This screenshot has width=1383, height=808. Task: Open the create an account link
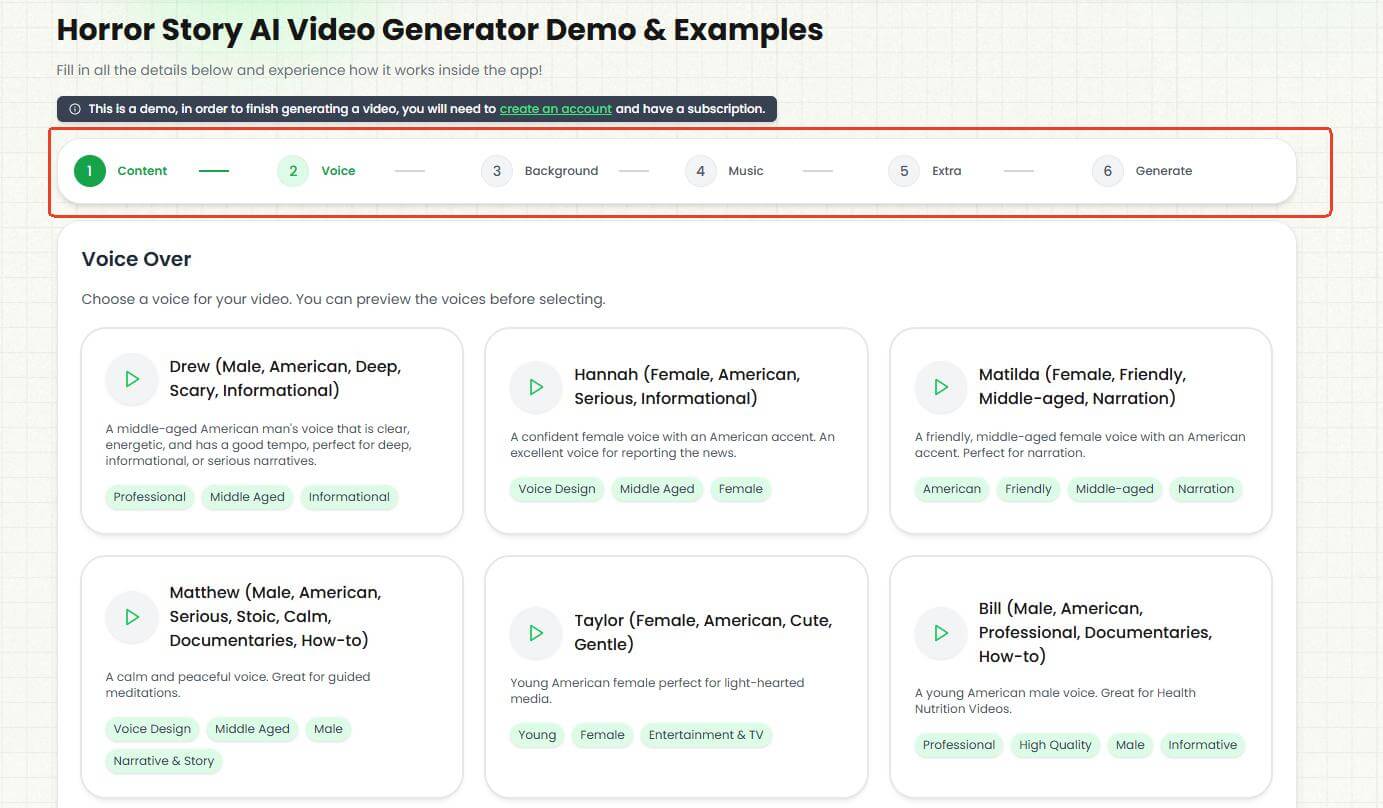(555, 109)
